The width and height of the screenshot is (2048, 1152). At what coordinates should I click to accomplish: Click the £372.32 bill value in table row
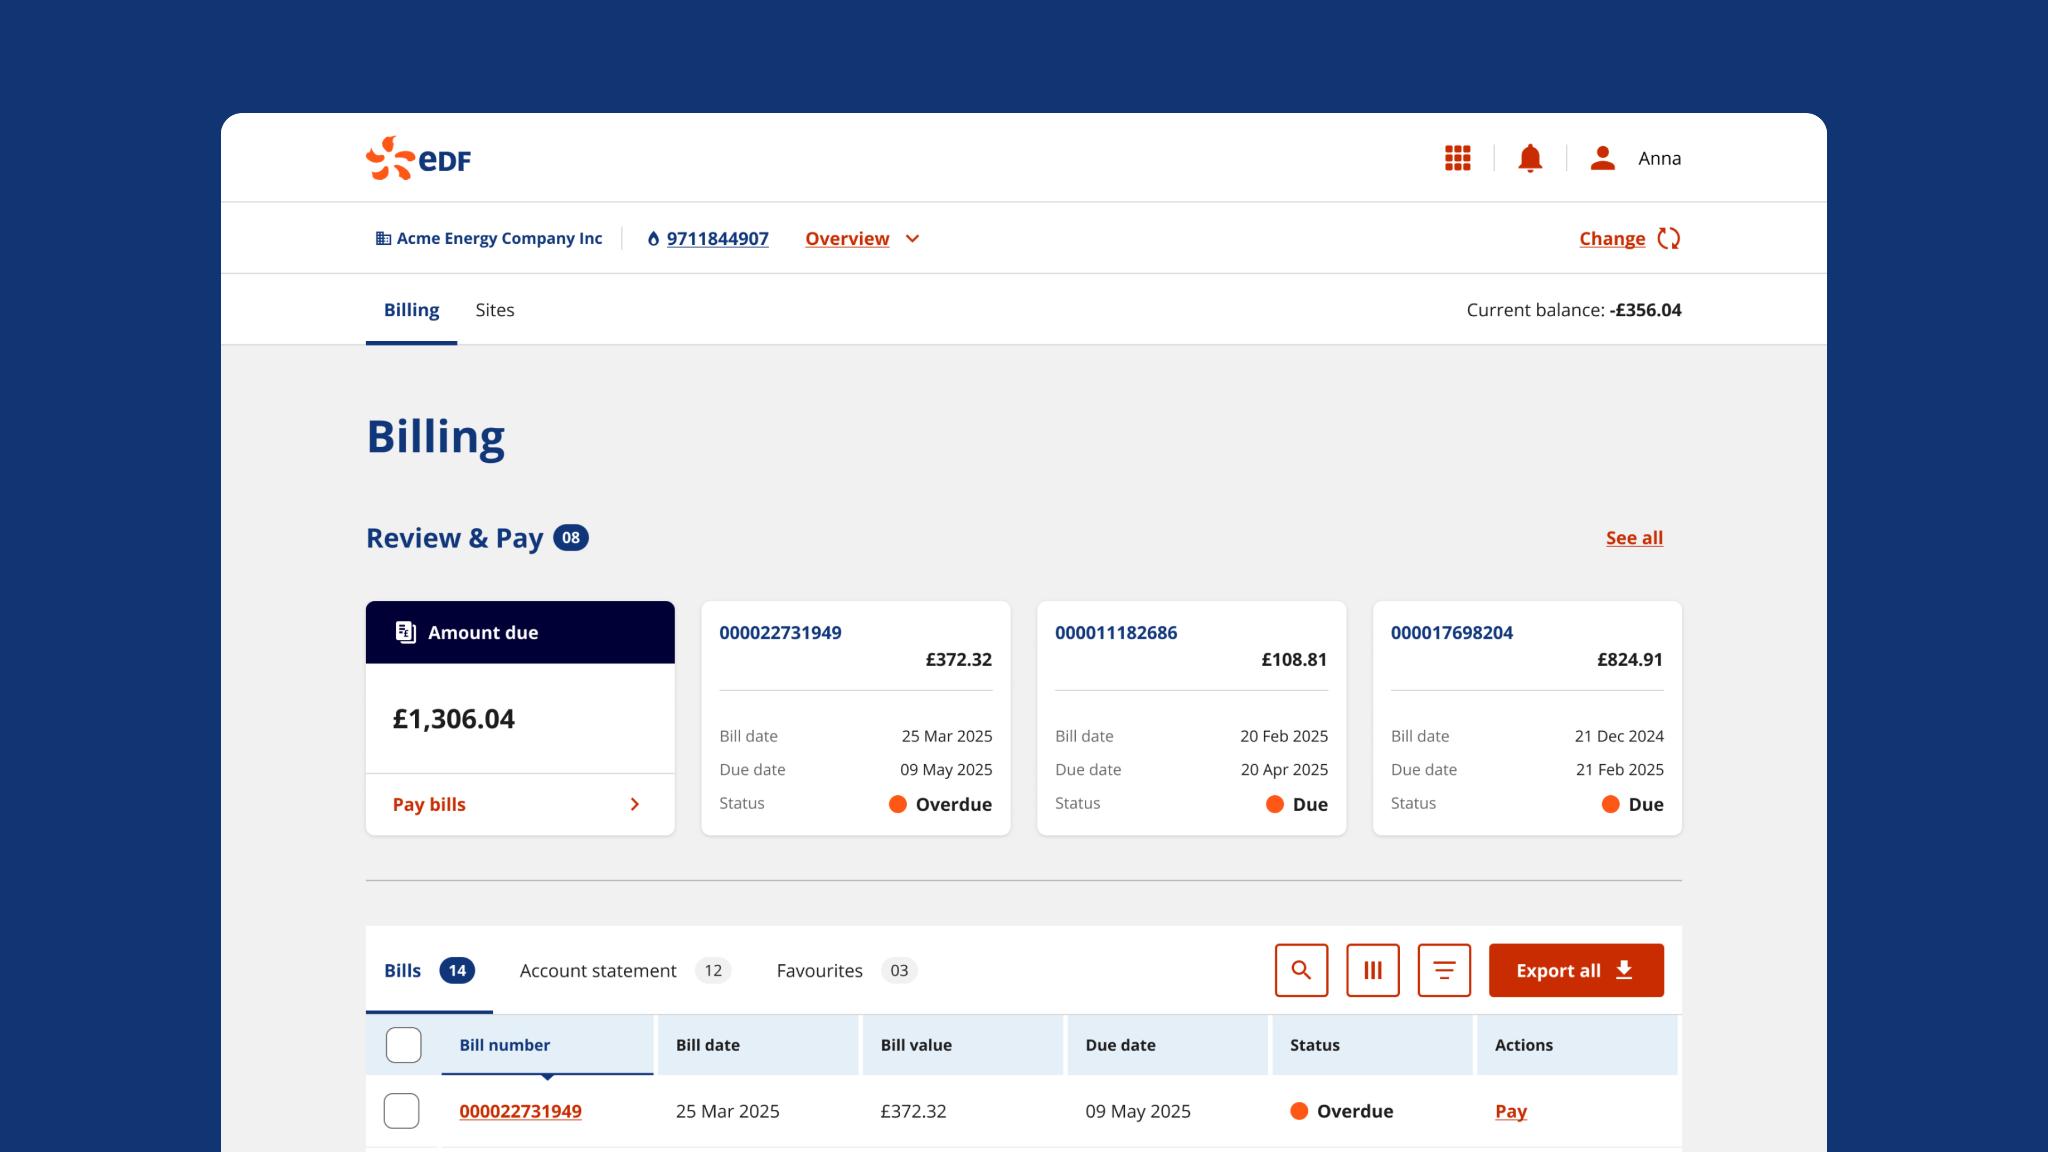click(913, 1111)
